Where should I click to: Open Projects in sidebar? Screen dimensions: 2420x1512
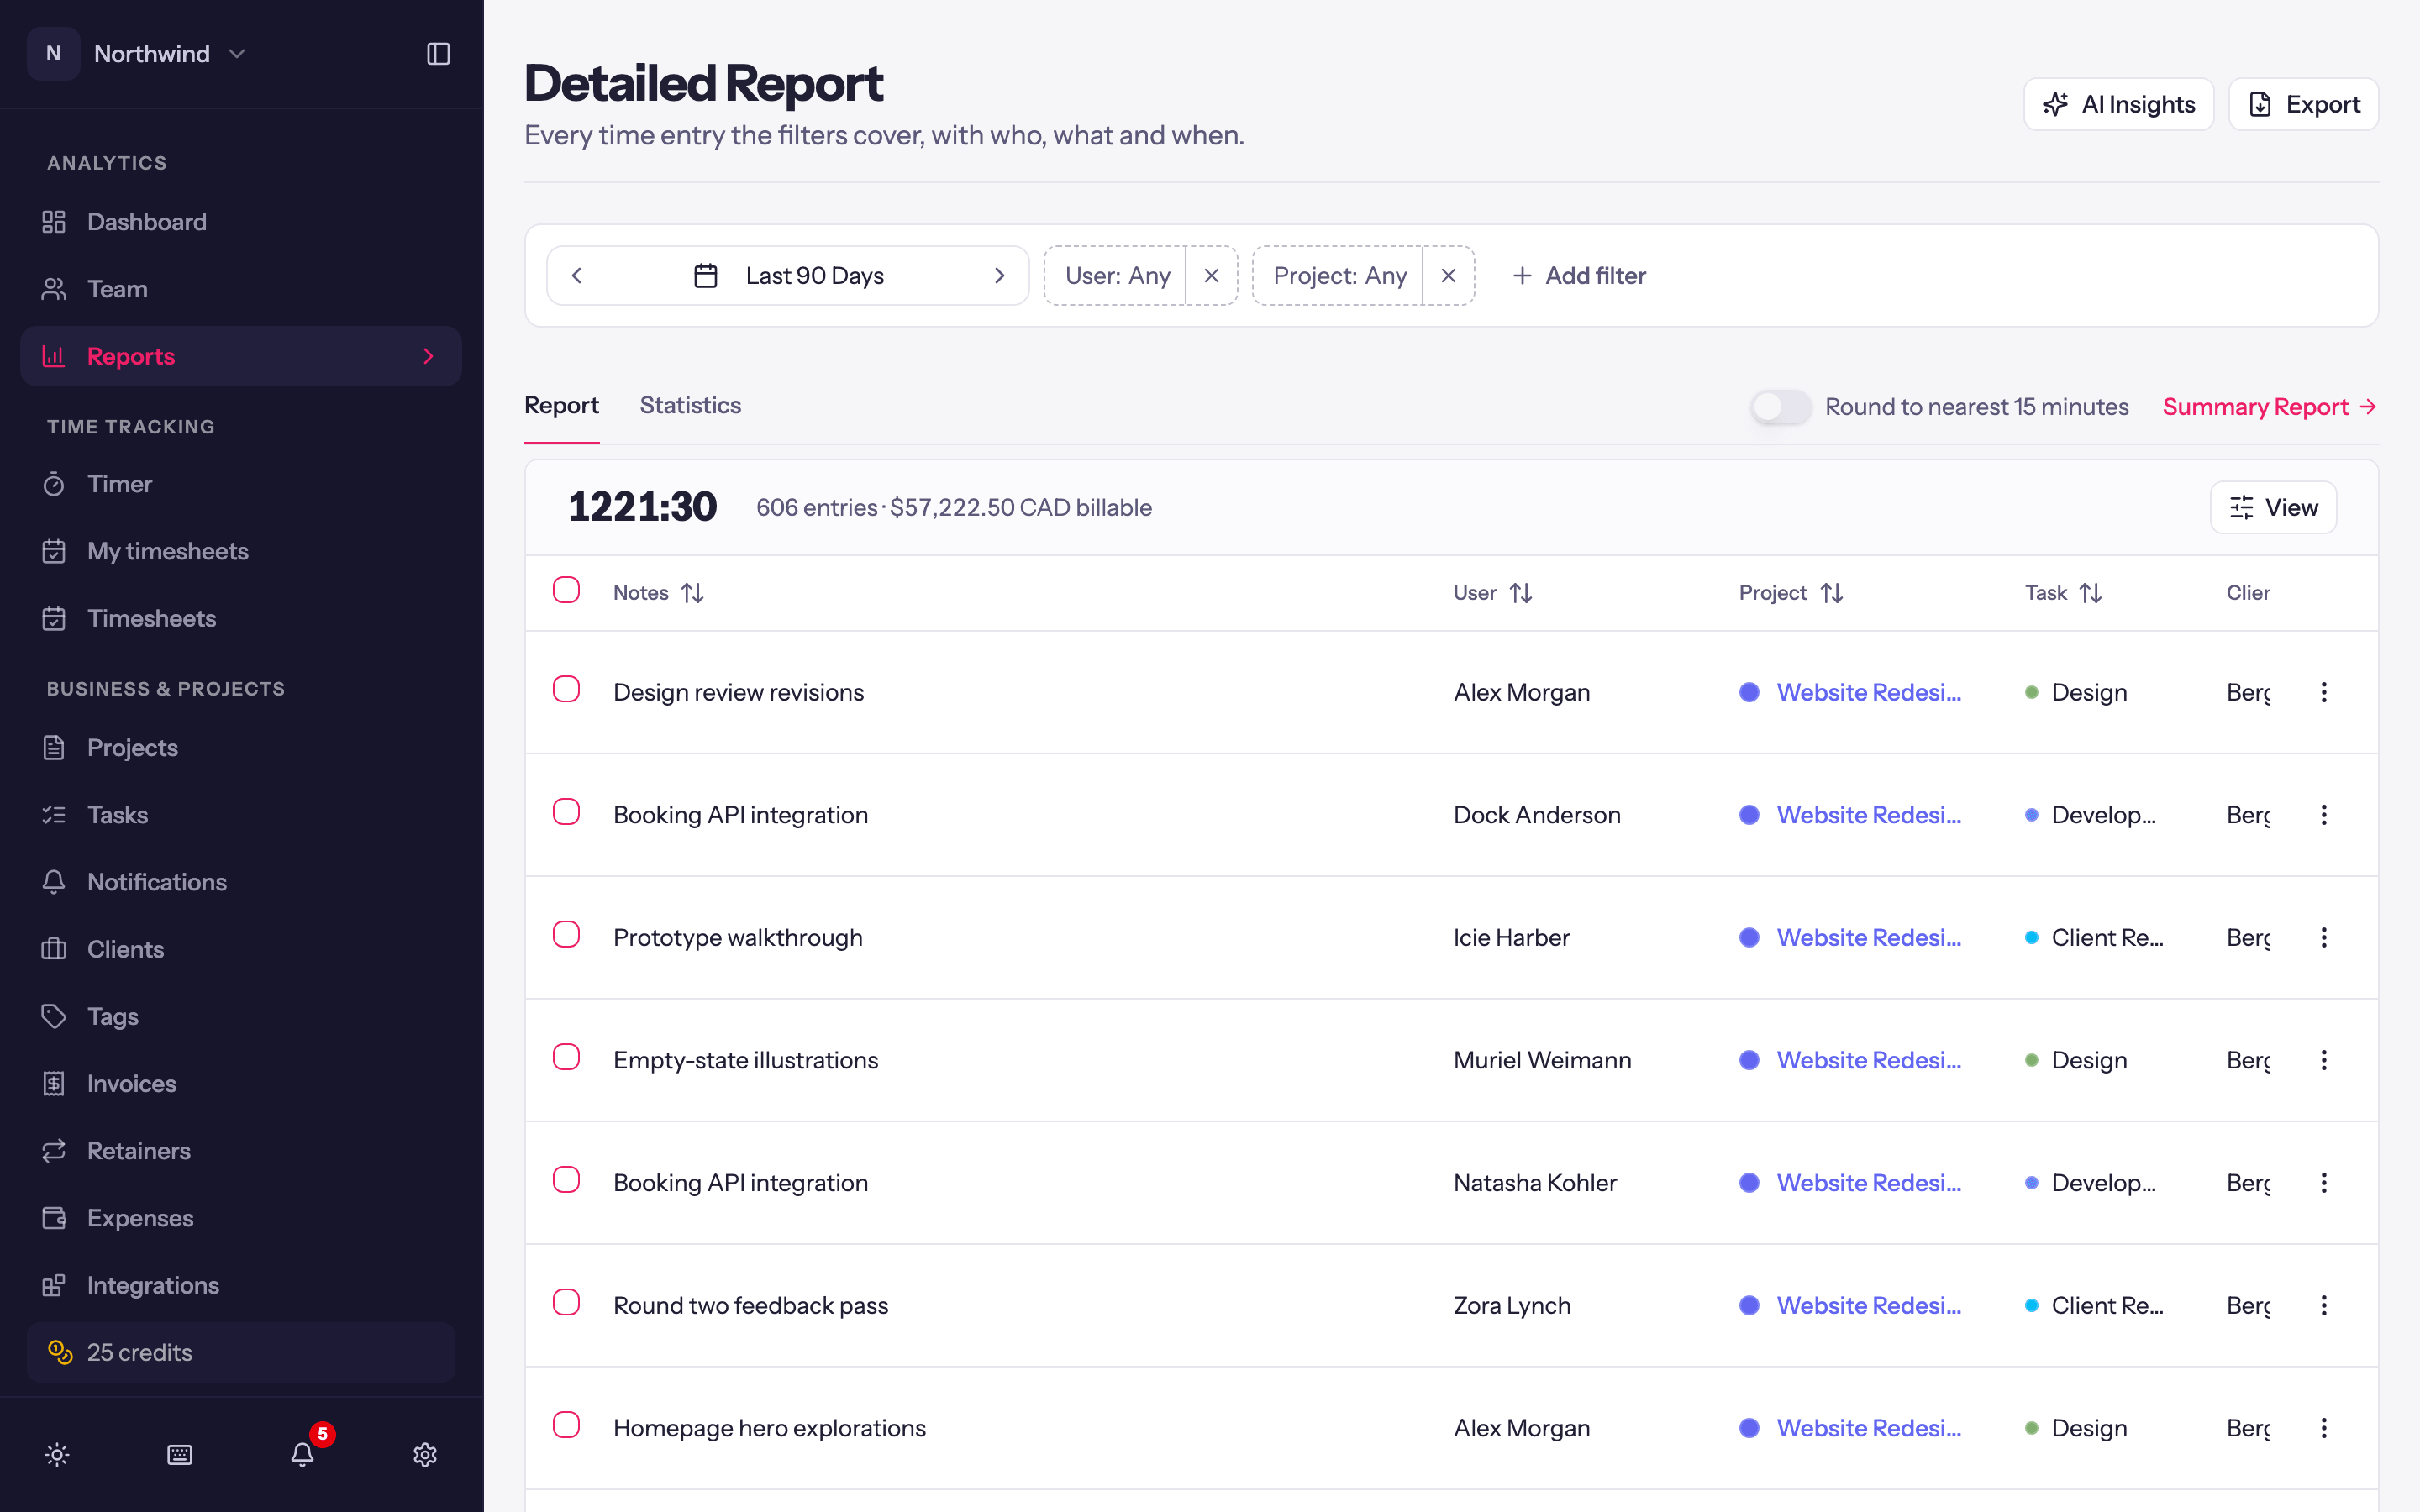click(241, 748)
